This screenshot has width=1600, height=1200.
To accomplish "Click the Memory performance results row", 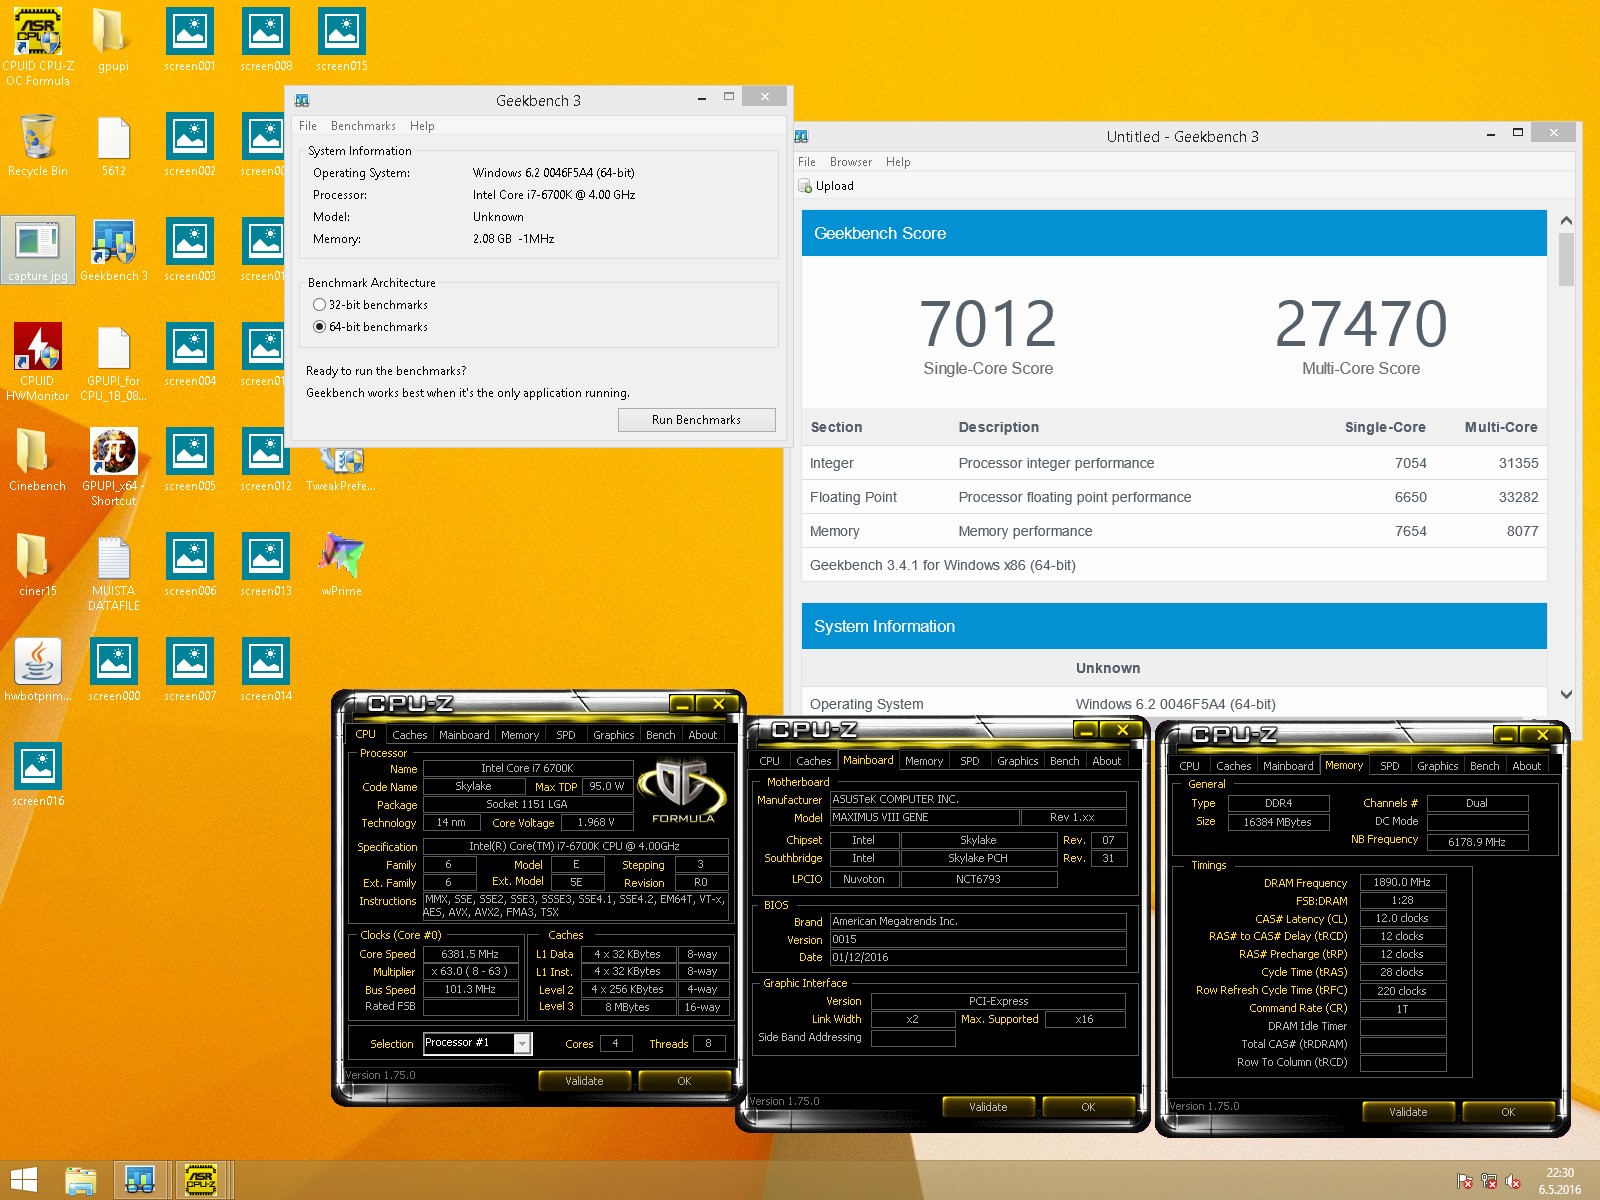I will (x=1174, y=531).
